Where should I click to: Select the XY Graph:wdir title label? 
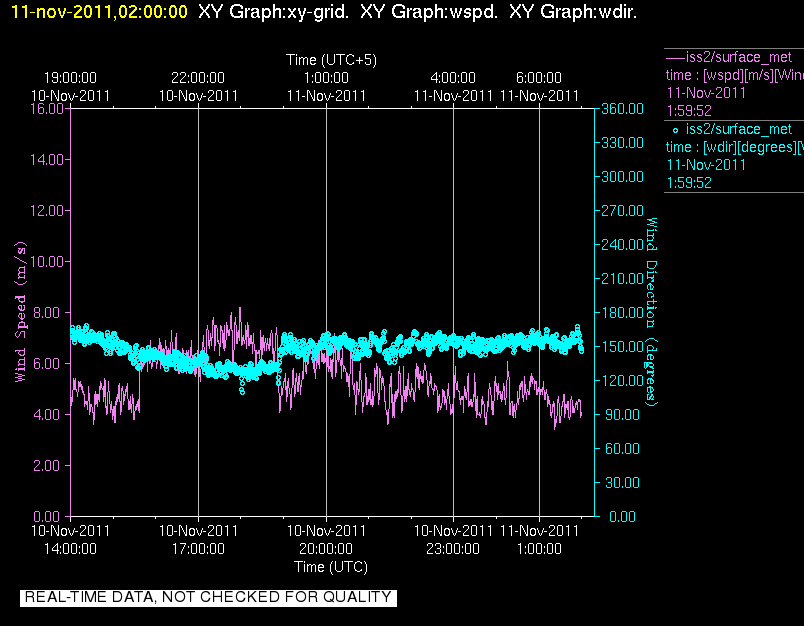pos(573,12)
